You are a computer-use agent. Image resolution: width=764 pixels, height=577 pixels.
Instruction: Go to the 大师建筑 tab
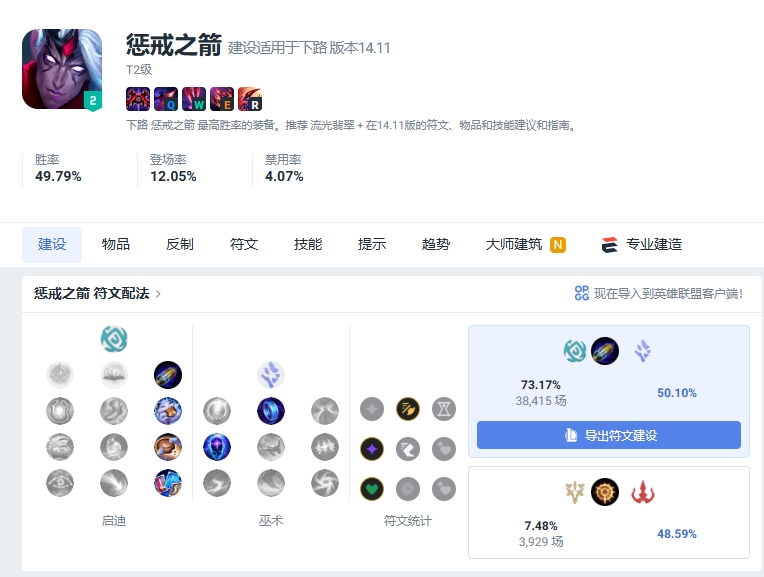click(525, 245)
